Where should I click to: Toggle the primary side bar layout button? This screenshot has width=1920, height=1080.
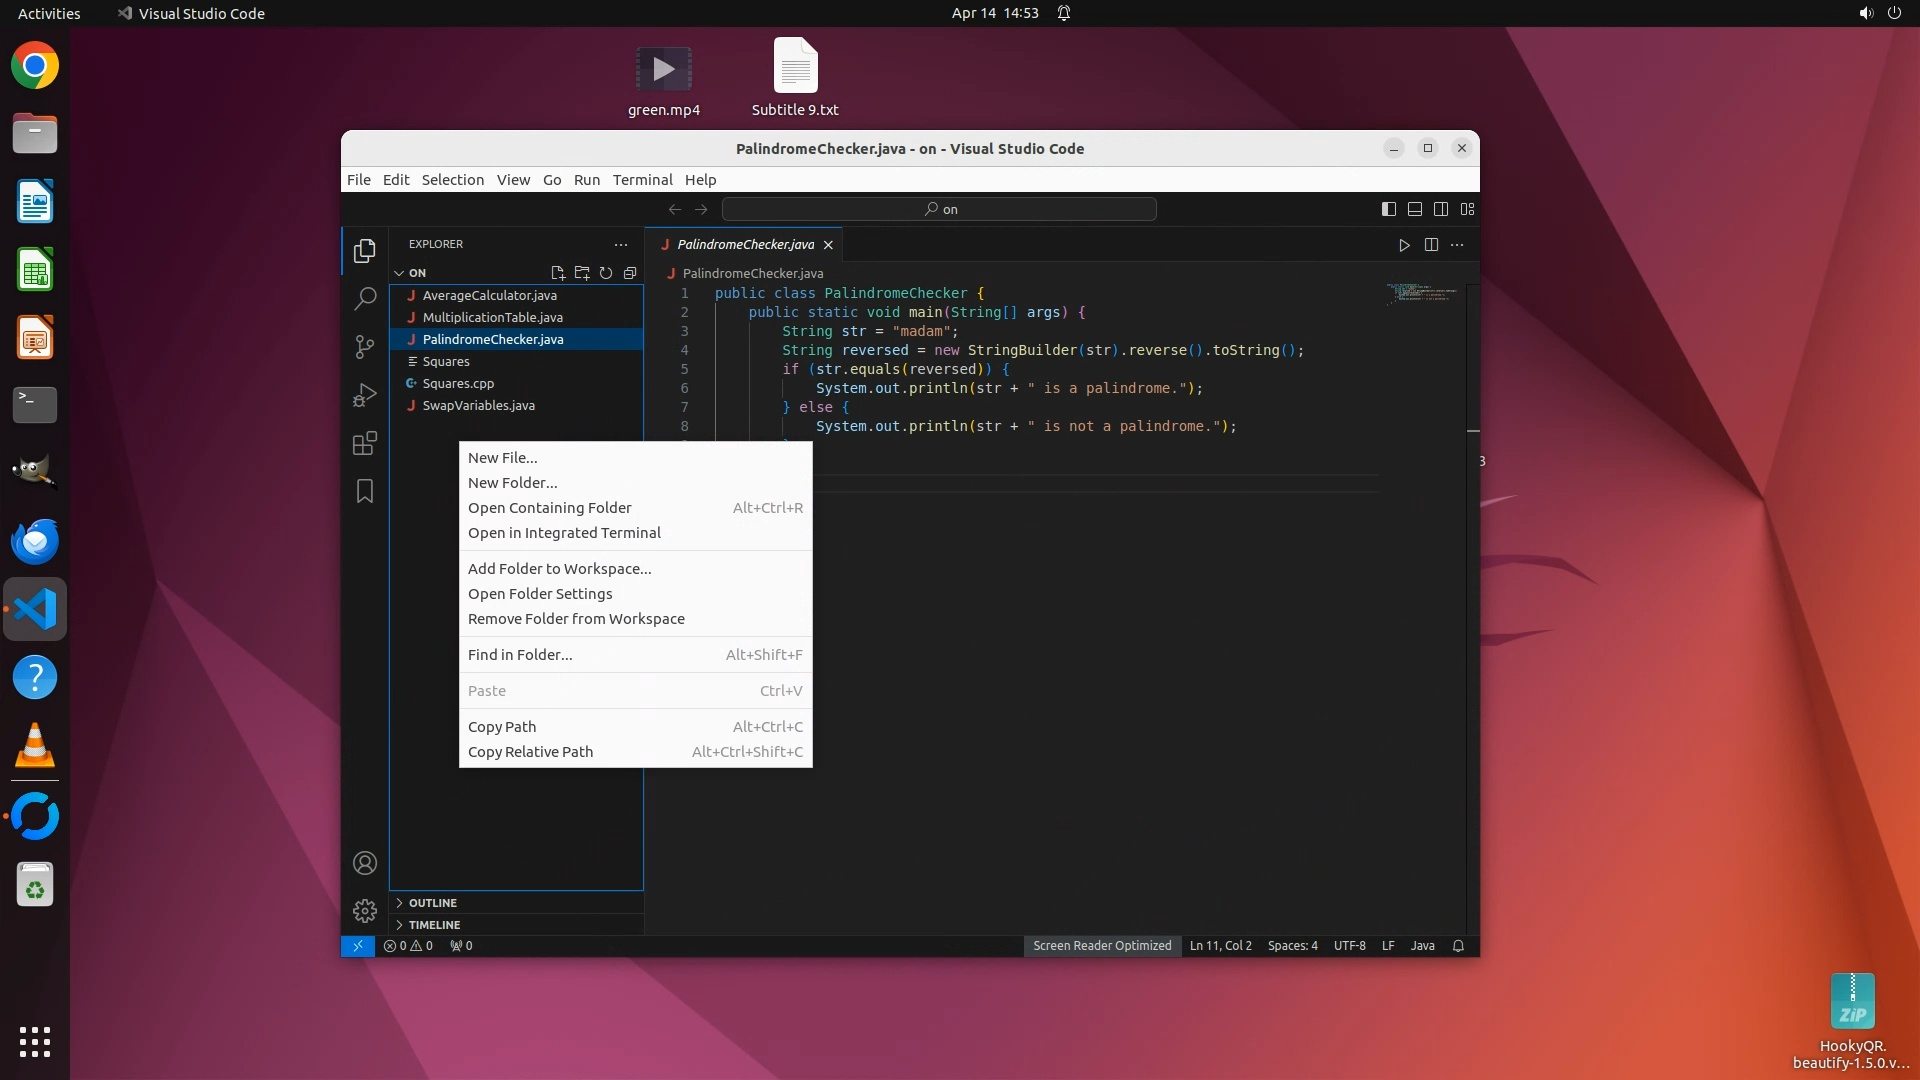[x=1389, y=209]
